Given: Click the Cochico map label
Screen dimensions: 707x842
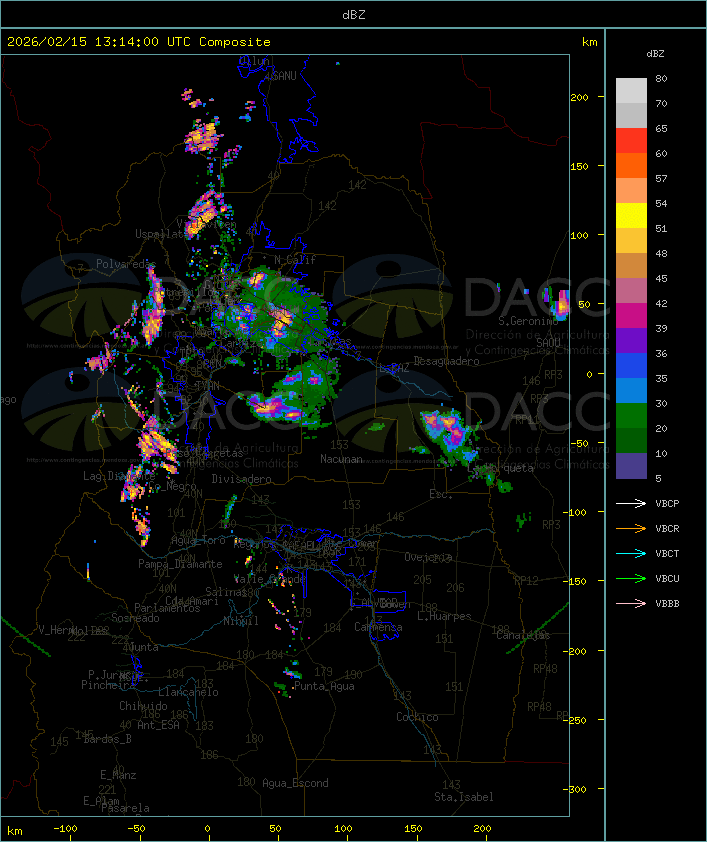Looking at the screenshot, I should pos(417,717).
